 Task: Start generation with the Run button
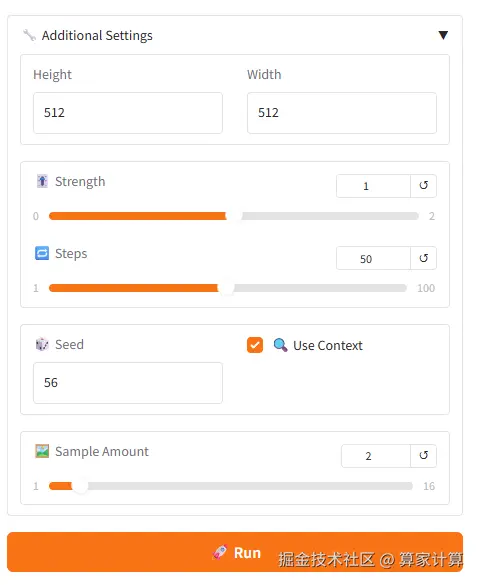235,552
